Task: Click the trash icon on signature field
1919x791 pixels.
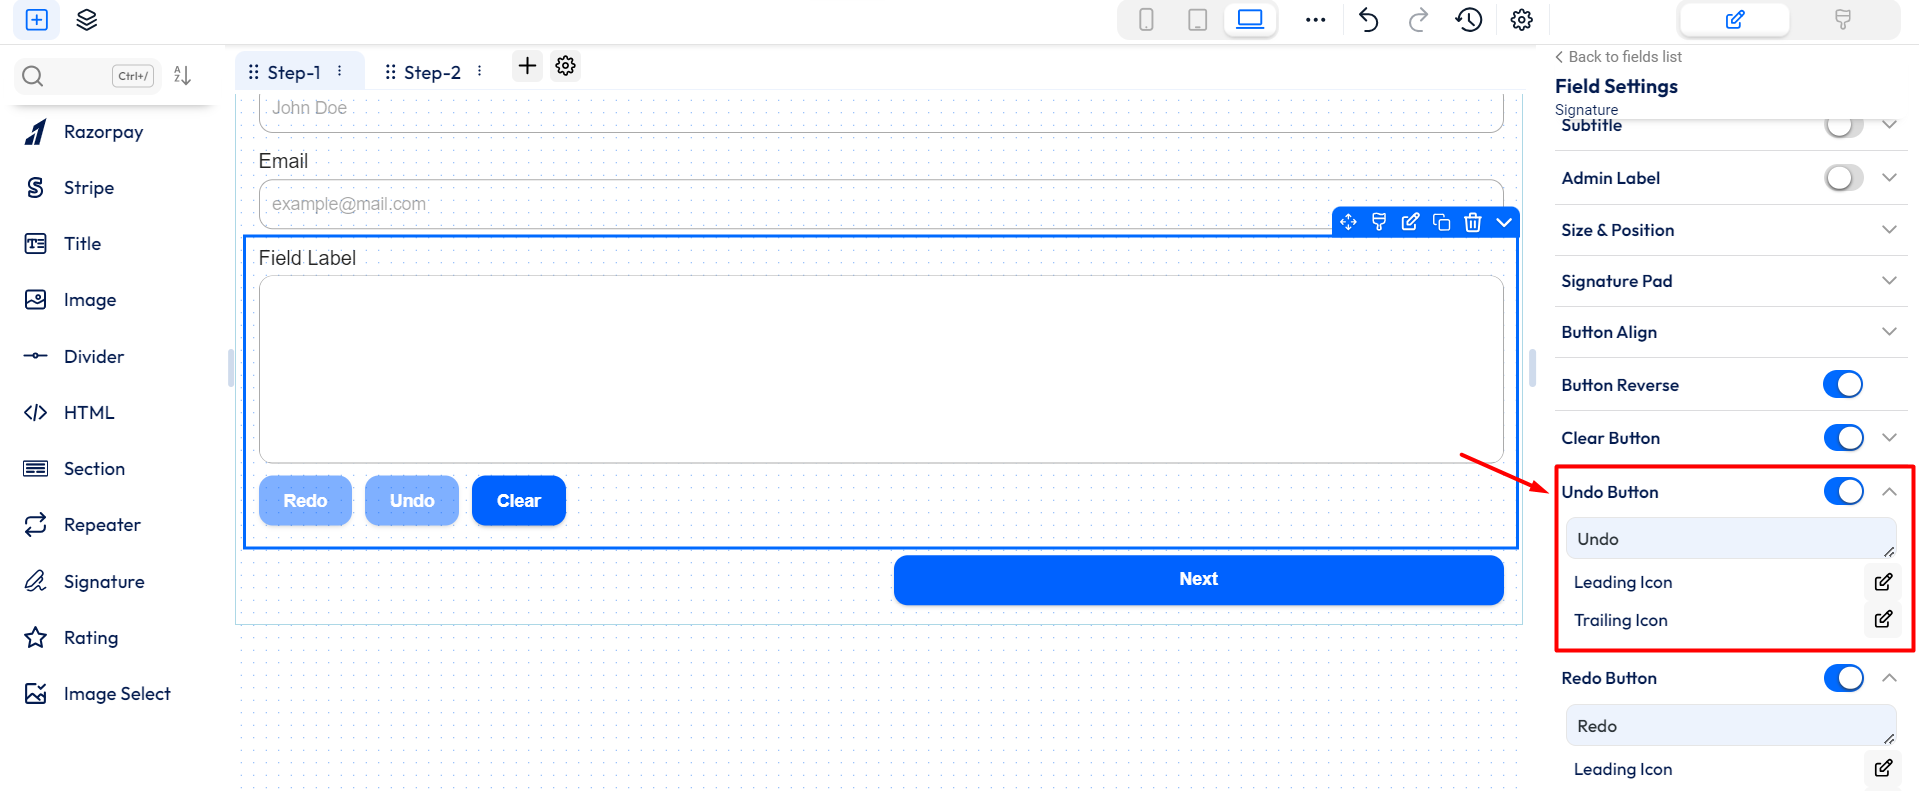Action: (x=1472, y=222)
